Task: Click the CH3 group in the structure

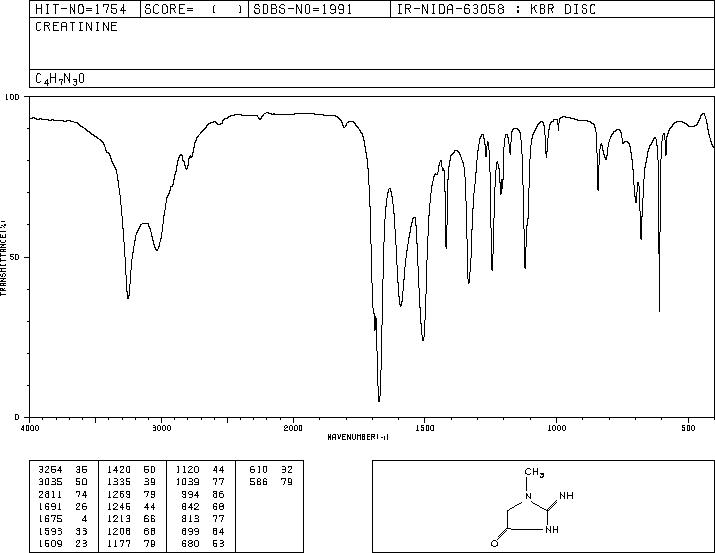Action: (x=534, y=472)
